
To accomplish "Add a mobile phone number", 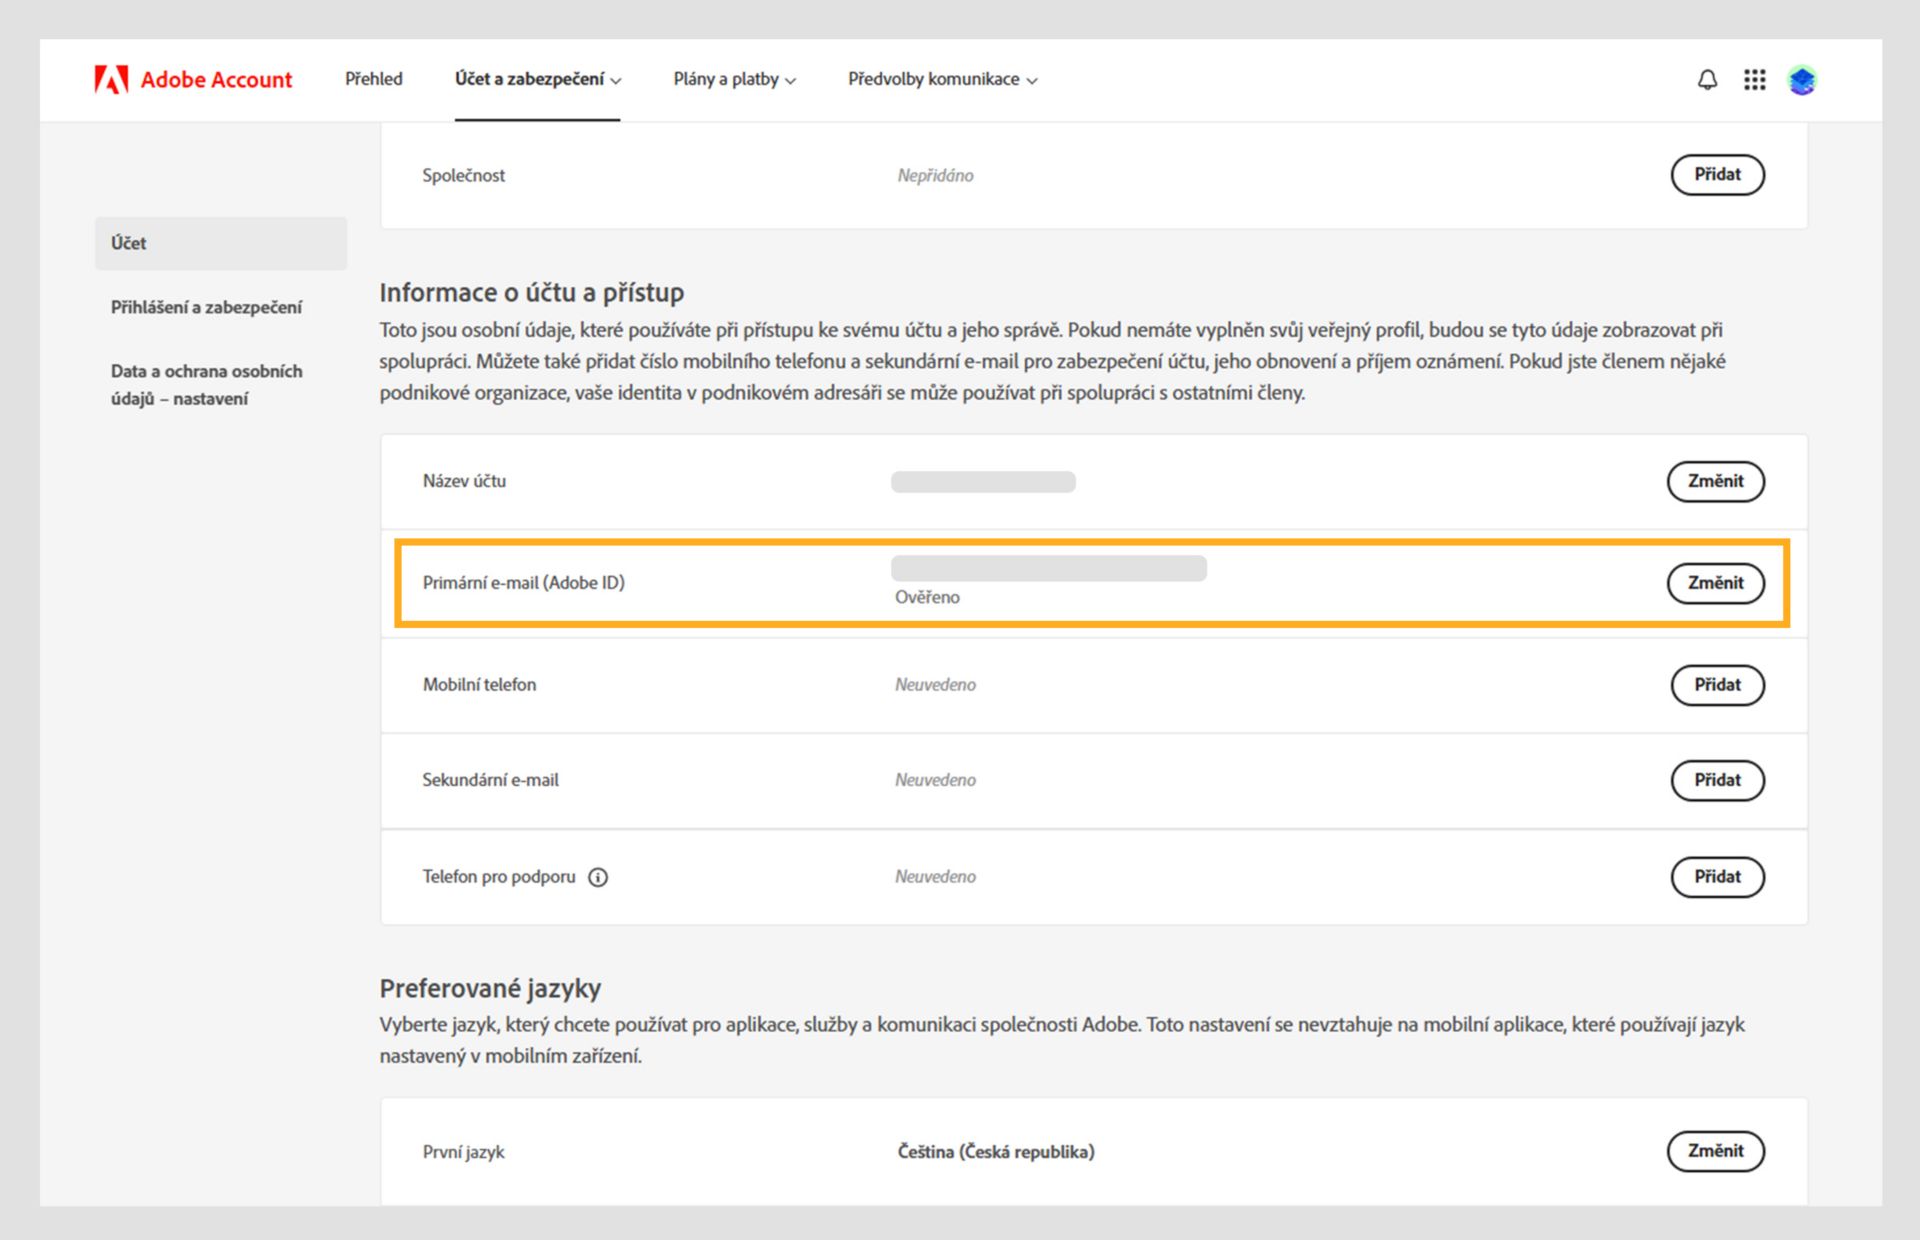I will (x=1717, y=685).
